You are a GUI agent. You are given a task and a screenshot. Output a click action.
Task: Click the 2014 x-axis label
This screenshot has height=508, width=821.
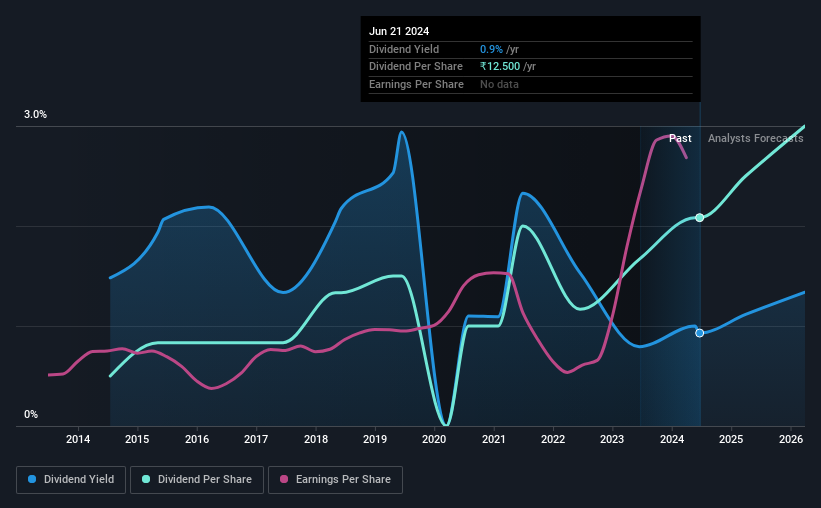(77, 439)
